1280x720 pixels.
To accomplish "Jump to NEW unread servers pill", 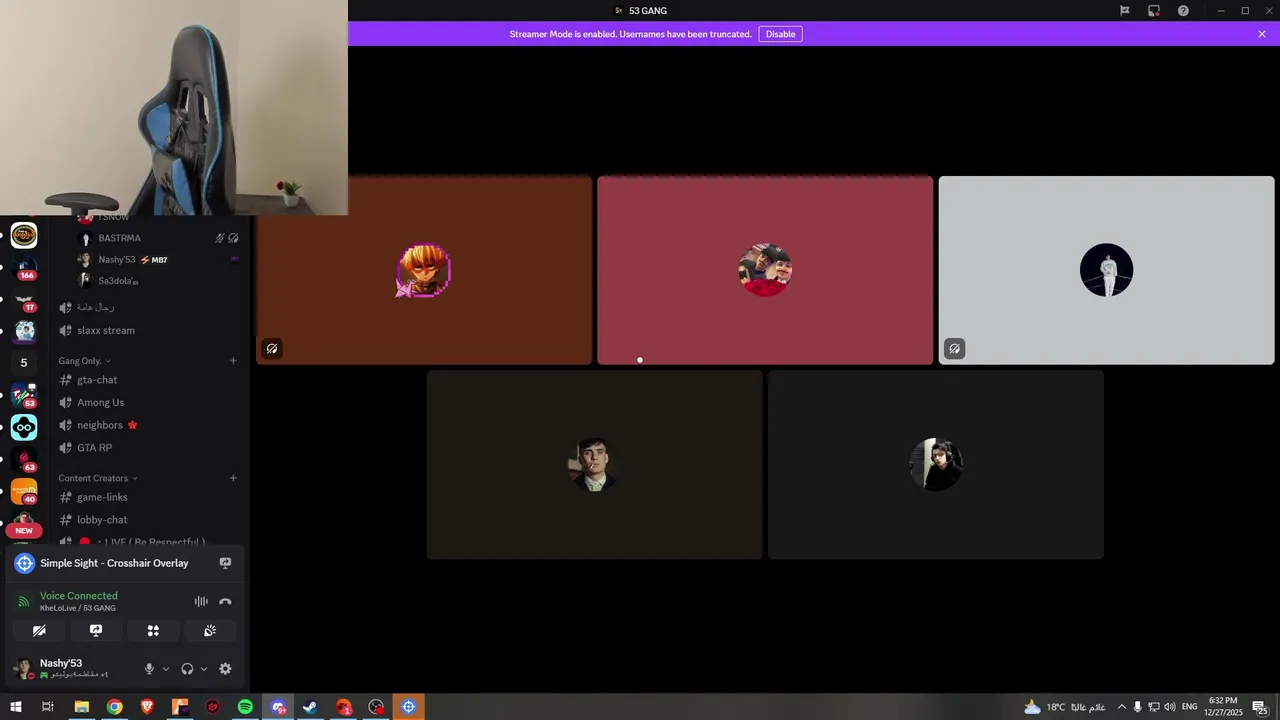I will point(24,531).
